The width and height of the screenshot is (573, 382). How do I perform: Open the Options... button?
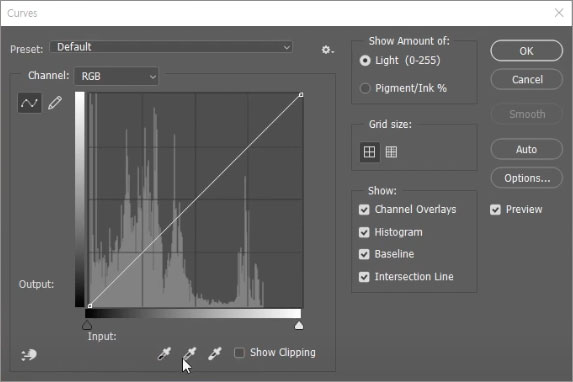point(526,178)
